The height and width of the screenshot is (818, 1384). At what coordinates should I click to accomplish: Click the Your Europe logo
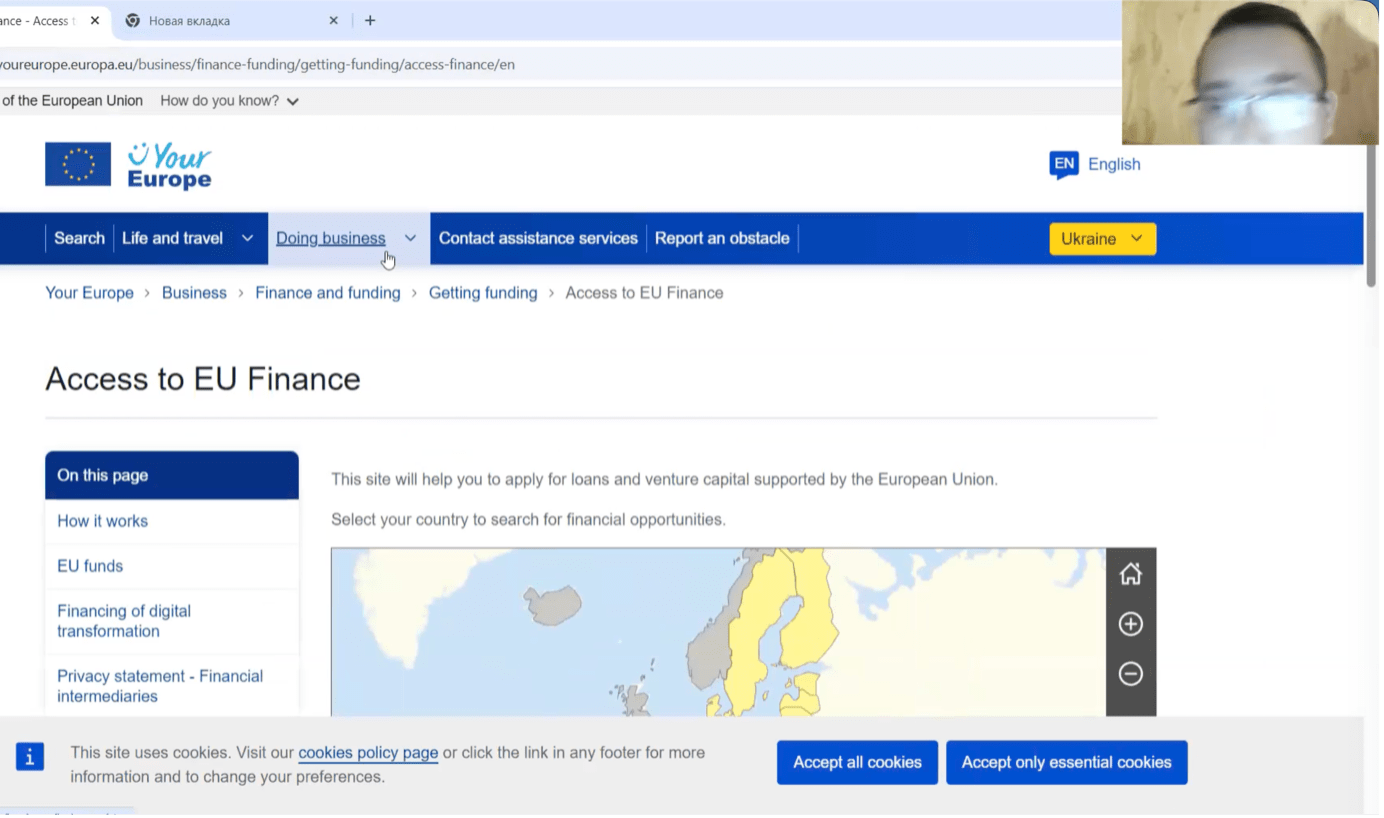pyautogui.click(x=128, y=165)
